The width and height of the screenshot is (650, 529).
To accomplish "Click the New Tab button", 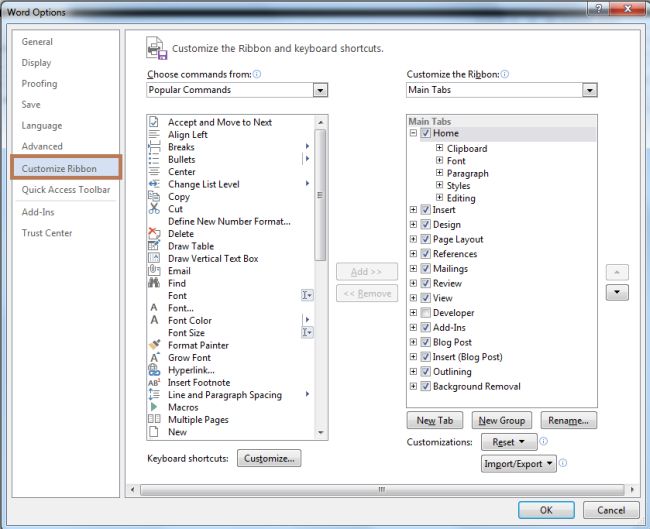I will point(434,420).
